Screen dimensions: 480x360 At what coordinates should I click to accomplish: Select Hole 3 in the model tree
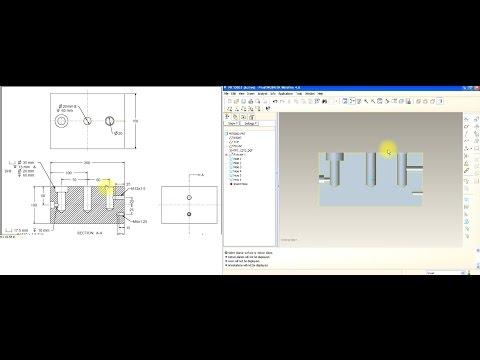pos(237,167)
